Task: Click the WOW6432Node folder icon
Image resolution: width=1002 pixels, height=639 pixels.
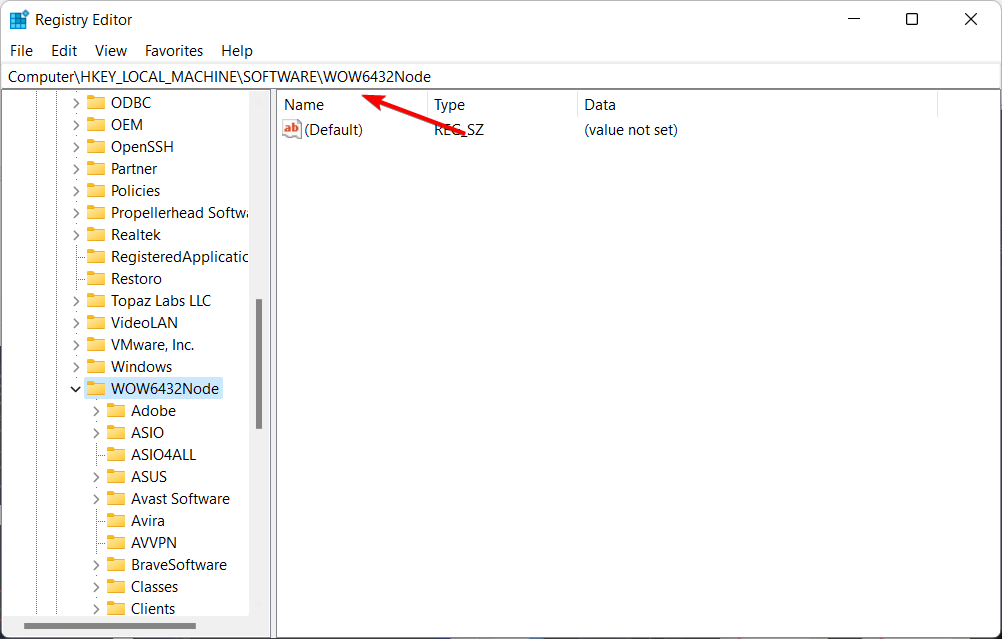Action: point(96,389)
